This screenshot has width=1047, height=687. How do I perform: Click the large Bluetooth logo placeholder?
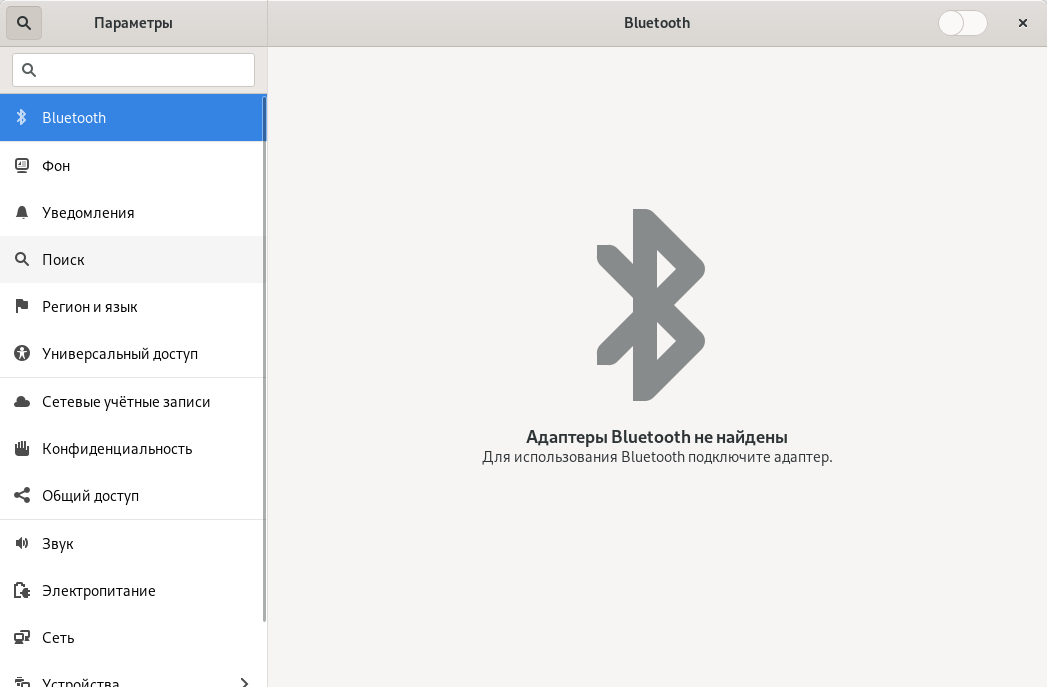651,305
